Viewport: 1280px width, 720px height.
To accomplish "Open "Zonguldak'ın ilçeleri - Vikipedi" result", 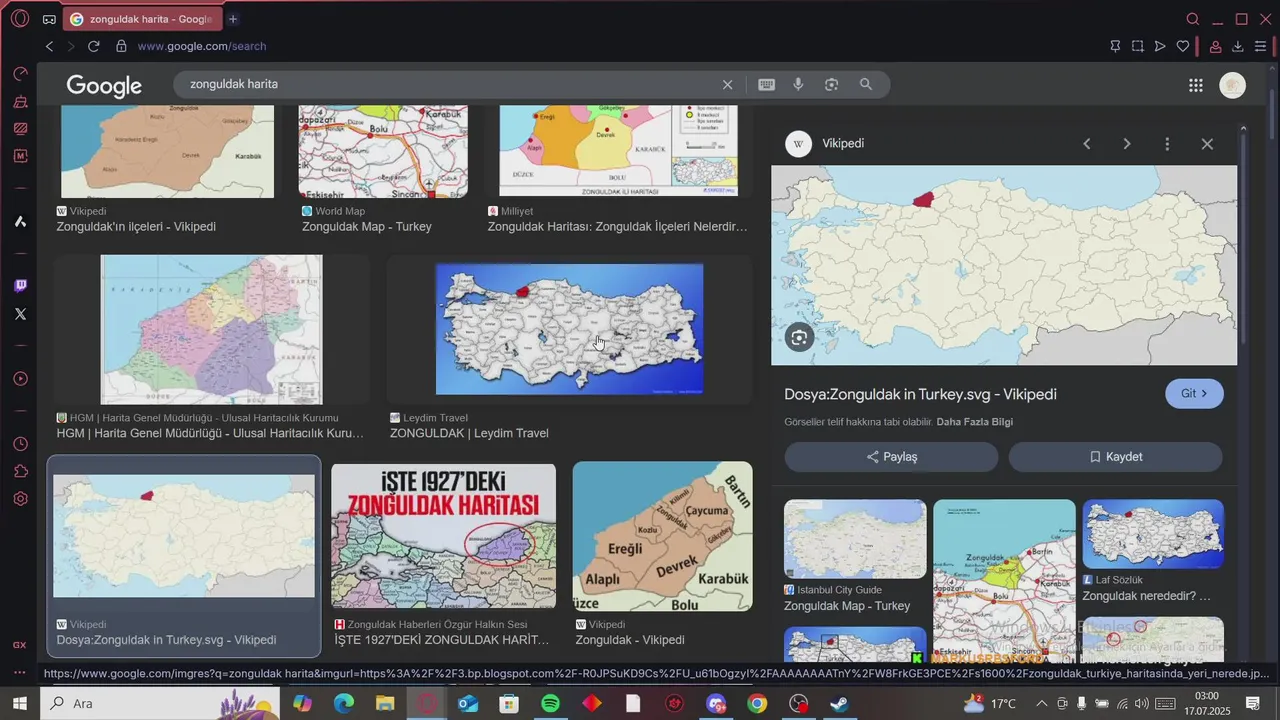I will pos(136,227).
